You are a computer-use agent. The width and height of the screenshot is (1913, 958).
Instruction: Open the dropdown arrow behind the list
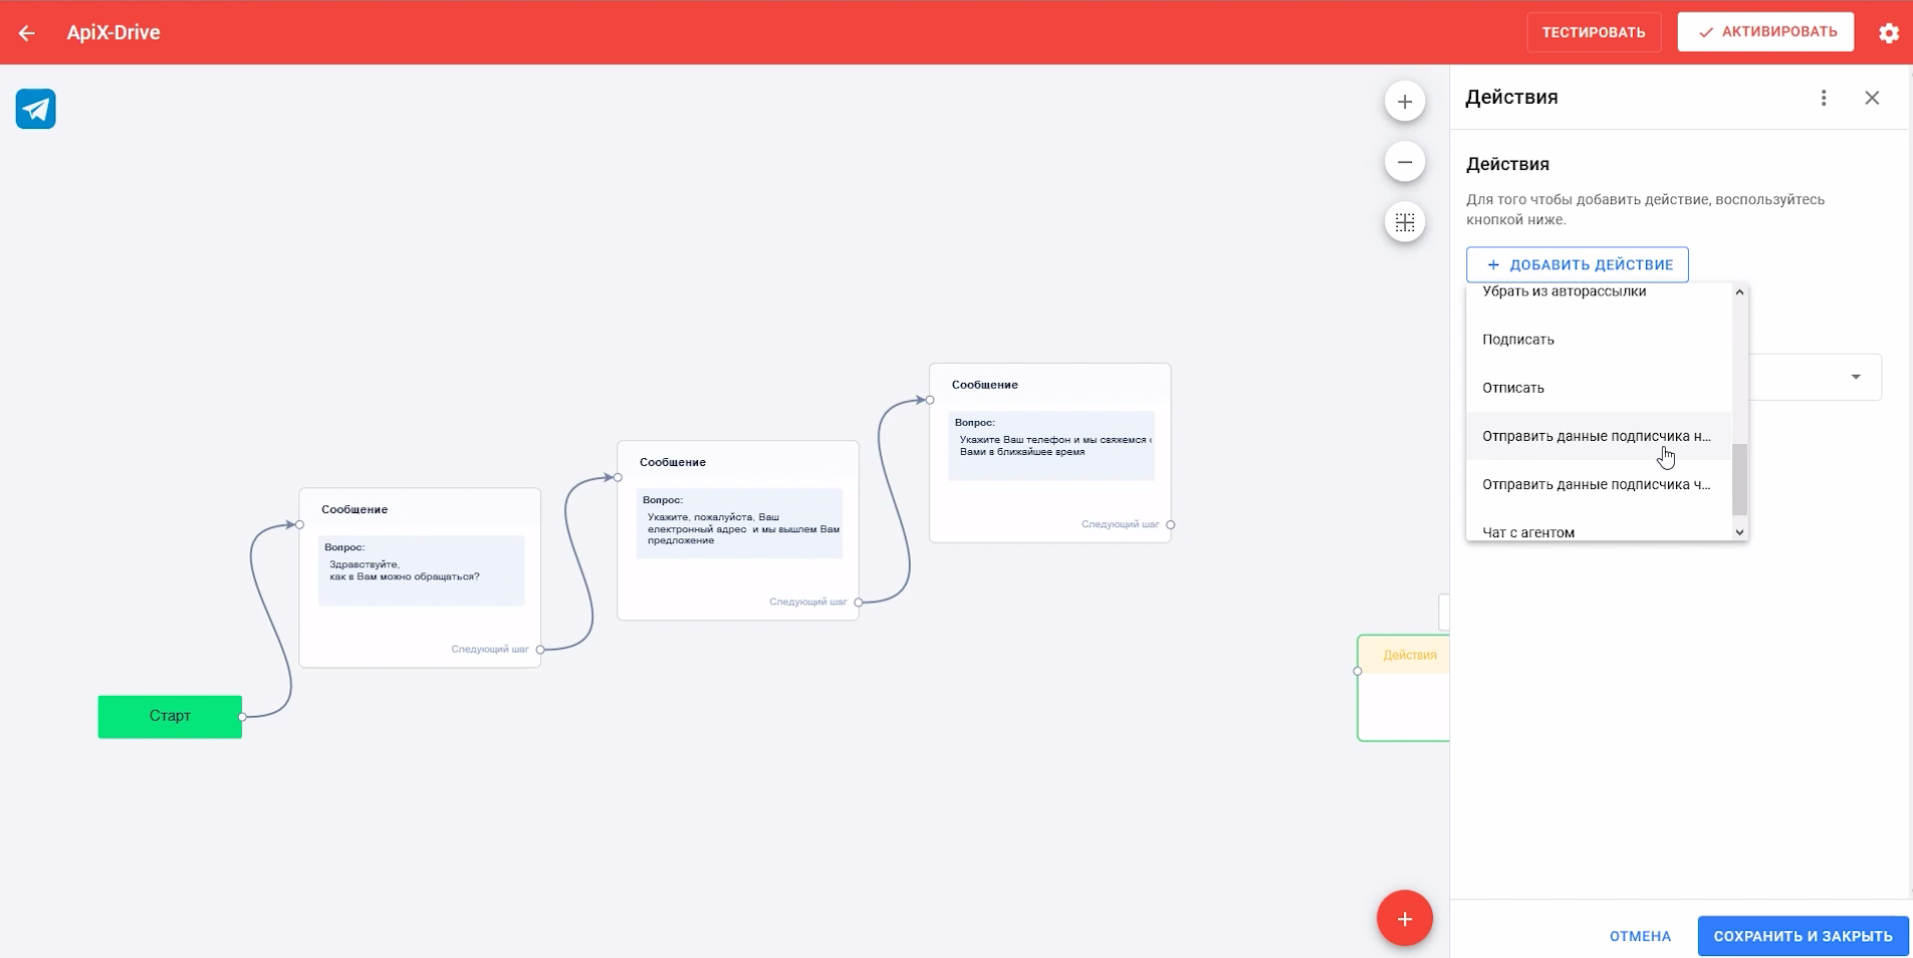point(1855,377)
